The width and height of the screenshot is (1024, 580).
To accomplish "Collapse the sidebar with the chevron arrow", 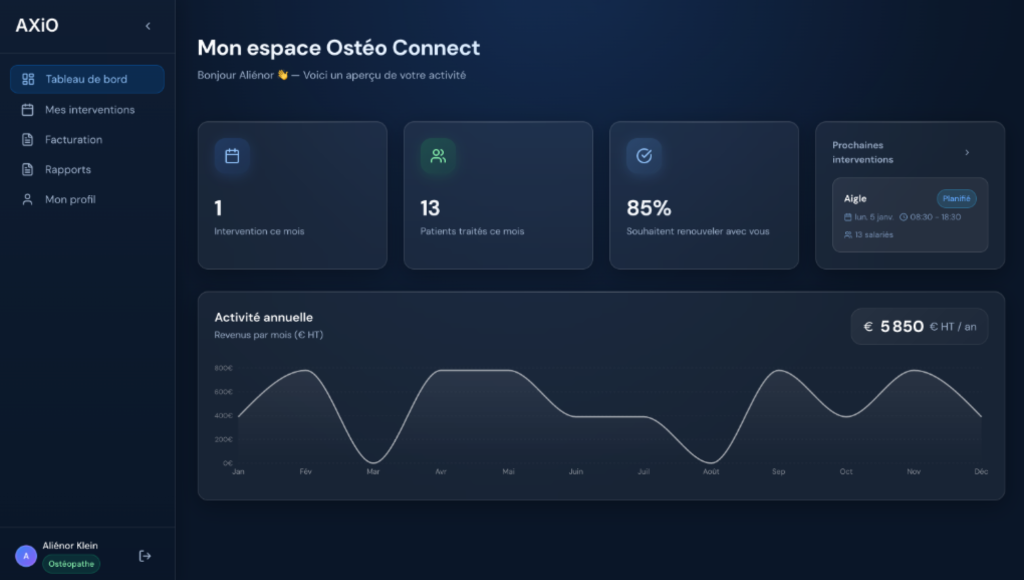I will click(x=148, y=26).
